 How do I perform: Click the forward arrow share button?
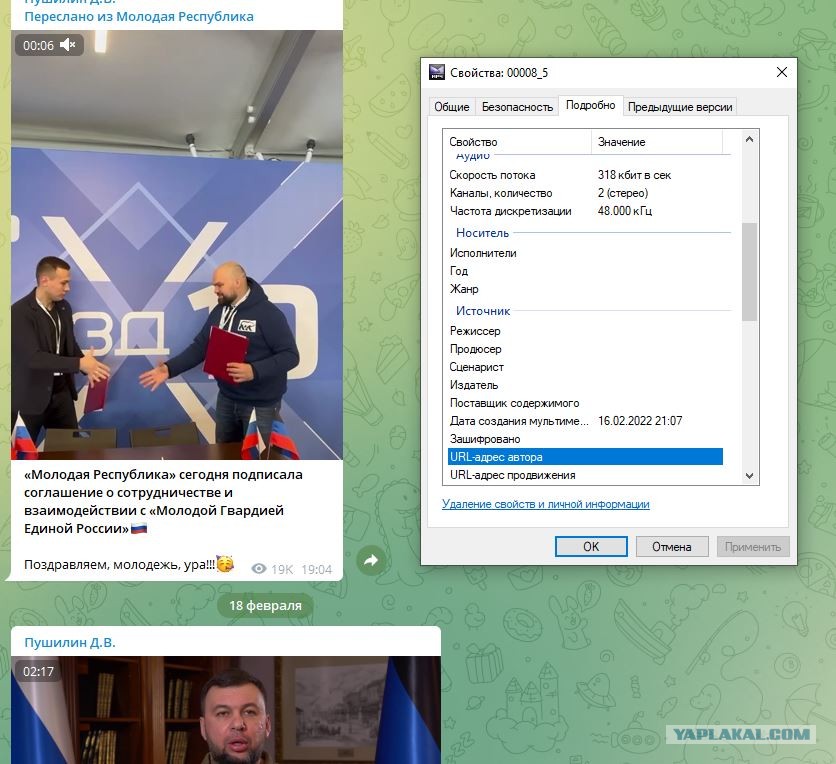pos(371,560)
